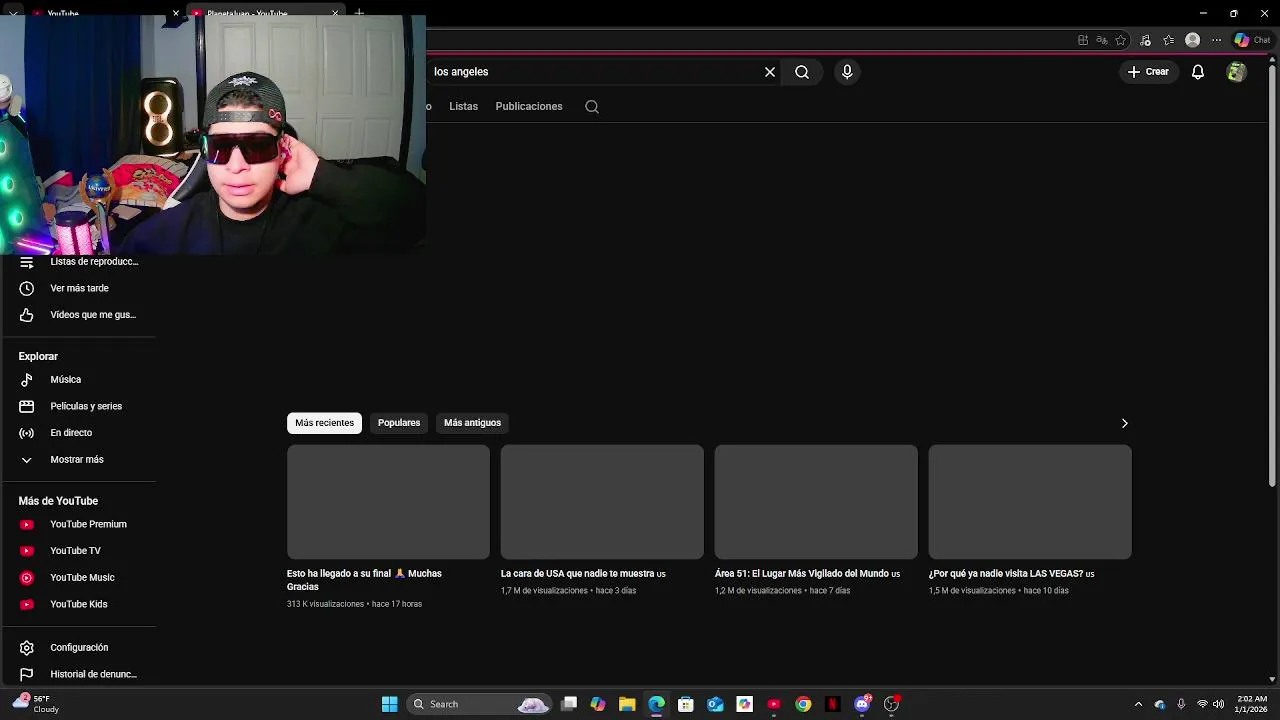
Task: Click the next arrow on video row
Action: pos(1124,423)
